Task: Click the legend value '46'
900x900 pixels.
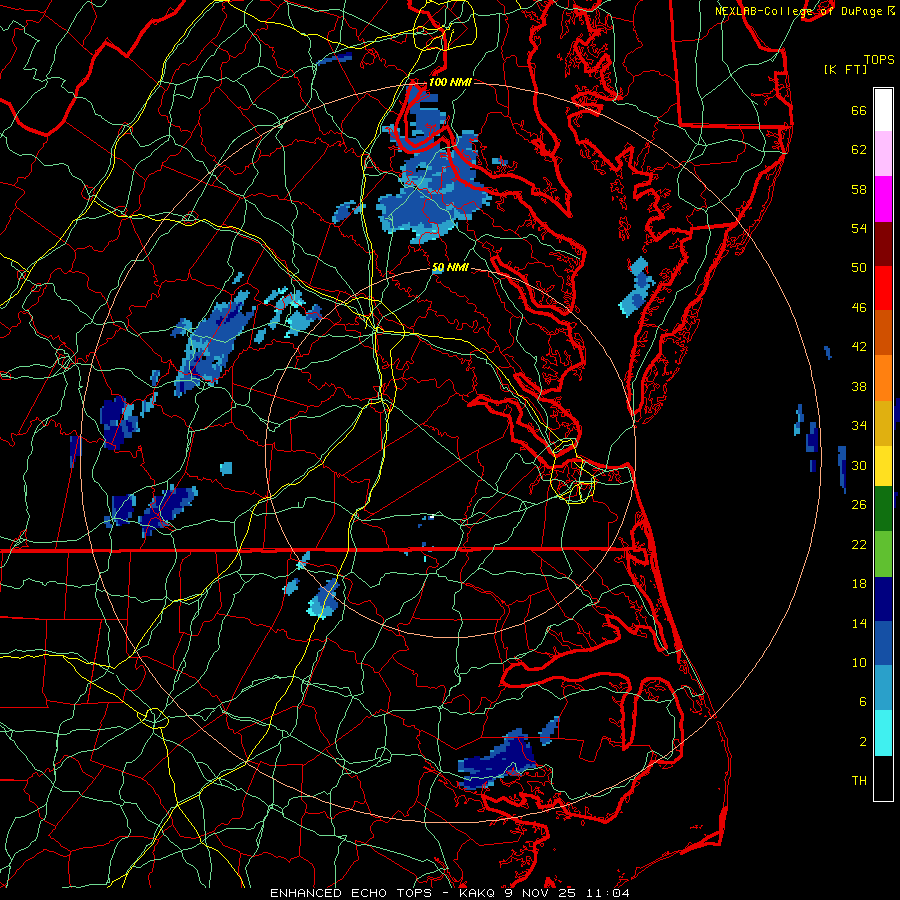Action: 859,307
